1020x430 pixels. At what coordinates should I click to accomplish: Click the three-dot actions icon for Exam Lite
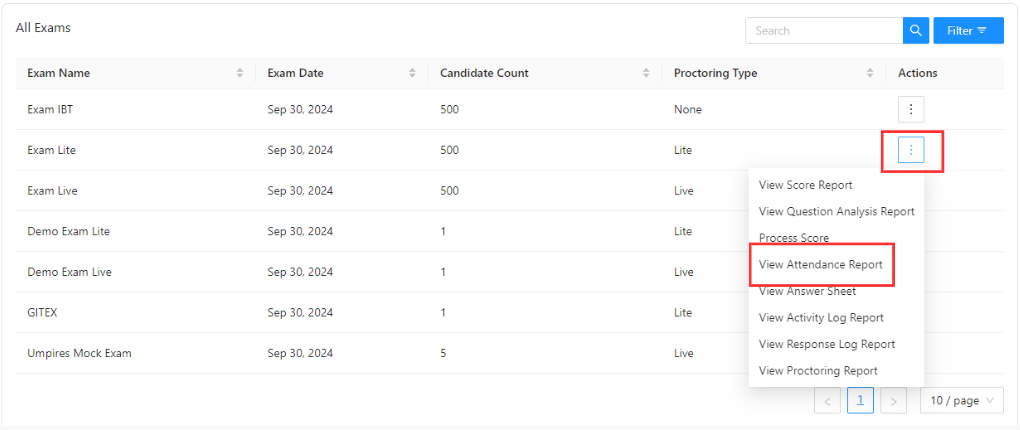[x=911, y=150]
